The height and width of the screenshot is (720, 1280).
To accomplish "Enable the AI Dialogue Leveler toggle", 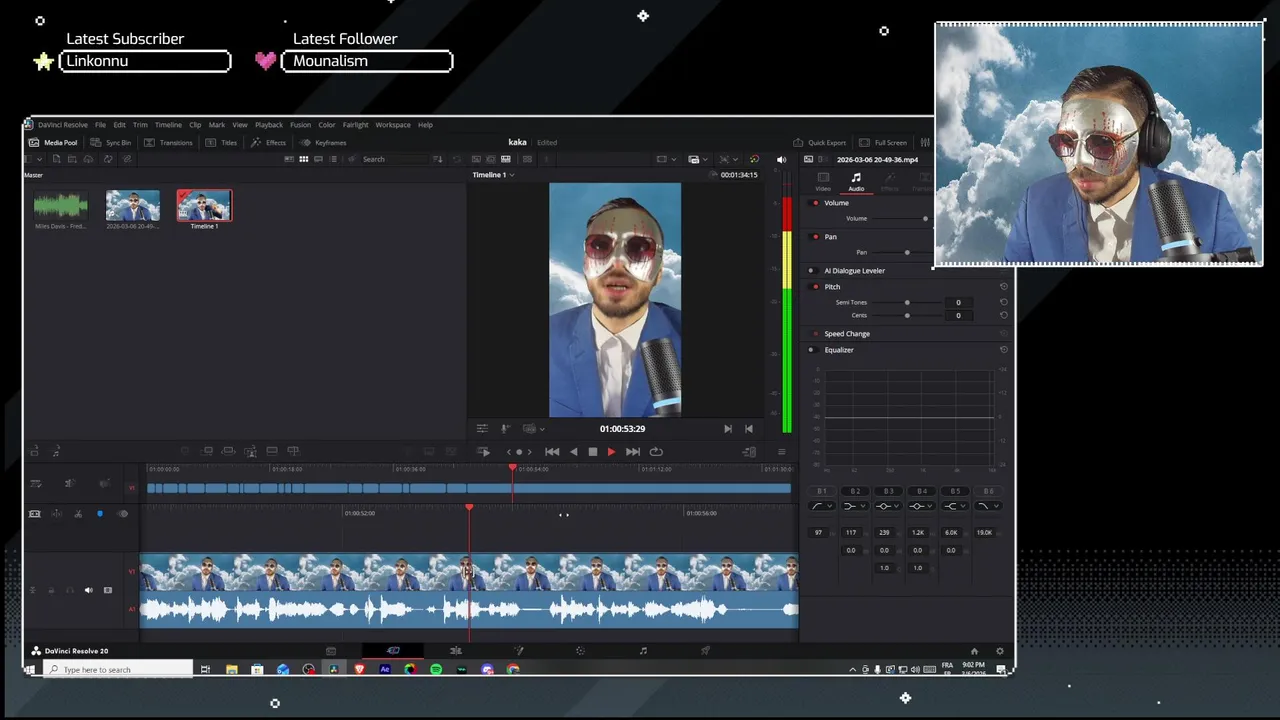I will [812, 271].
